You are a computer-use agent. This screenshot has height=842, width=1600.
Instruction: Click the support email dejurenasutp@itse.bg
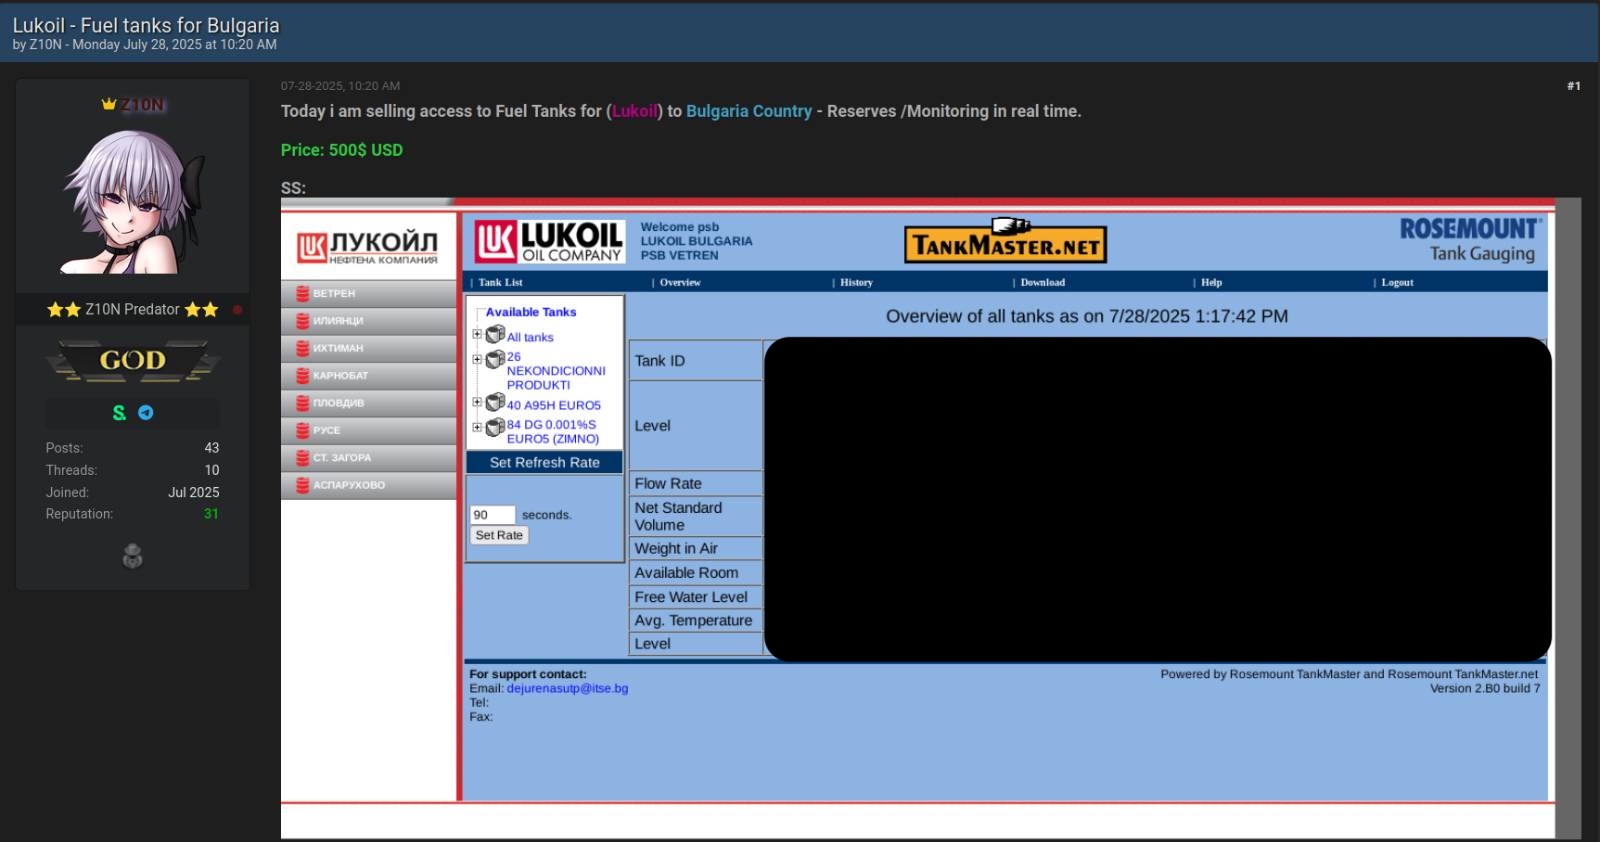567,689
